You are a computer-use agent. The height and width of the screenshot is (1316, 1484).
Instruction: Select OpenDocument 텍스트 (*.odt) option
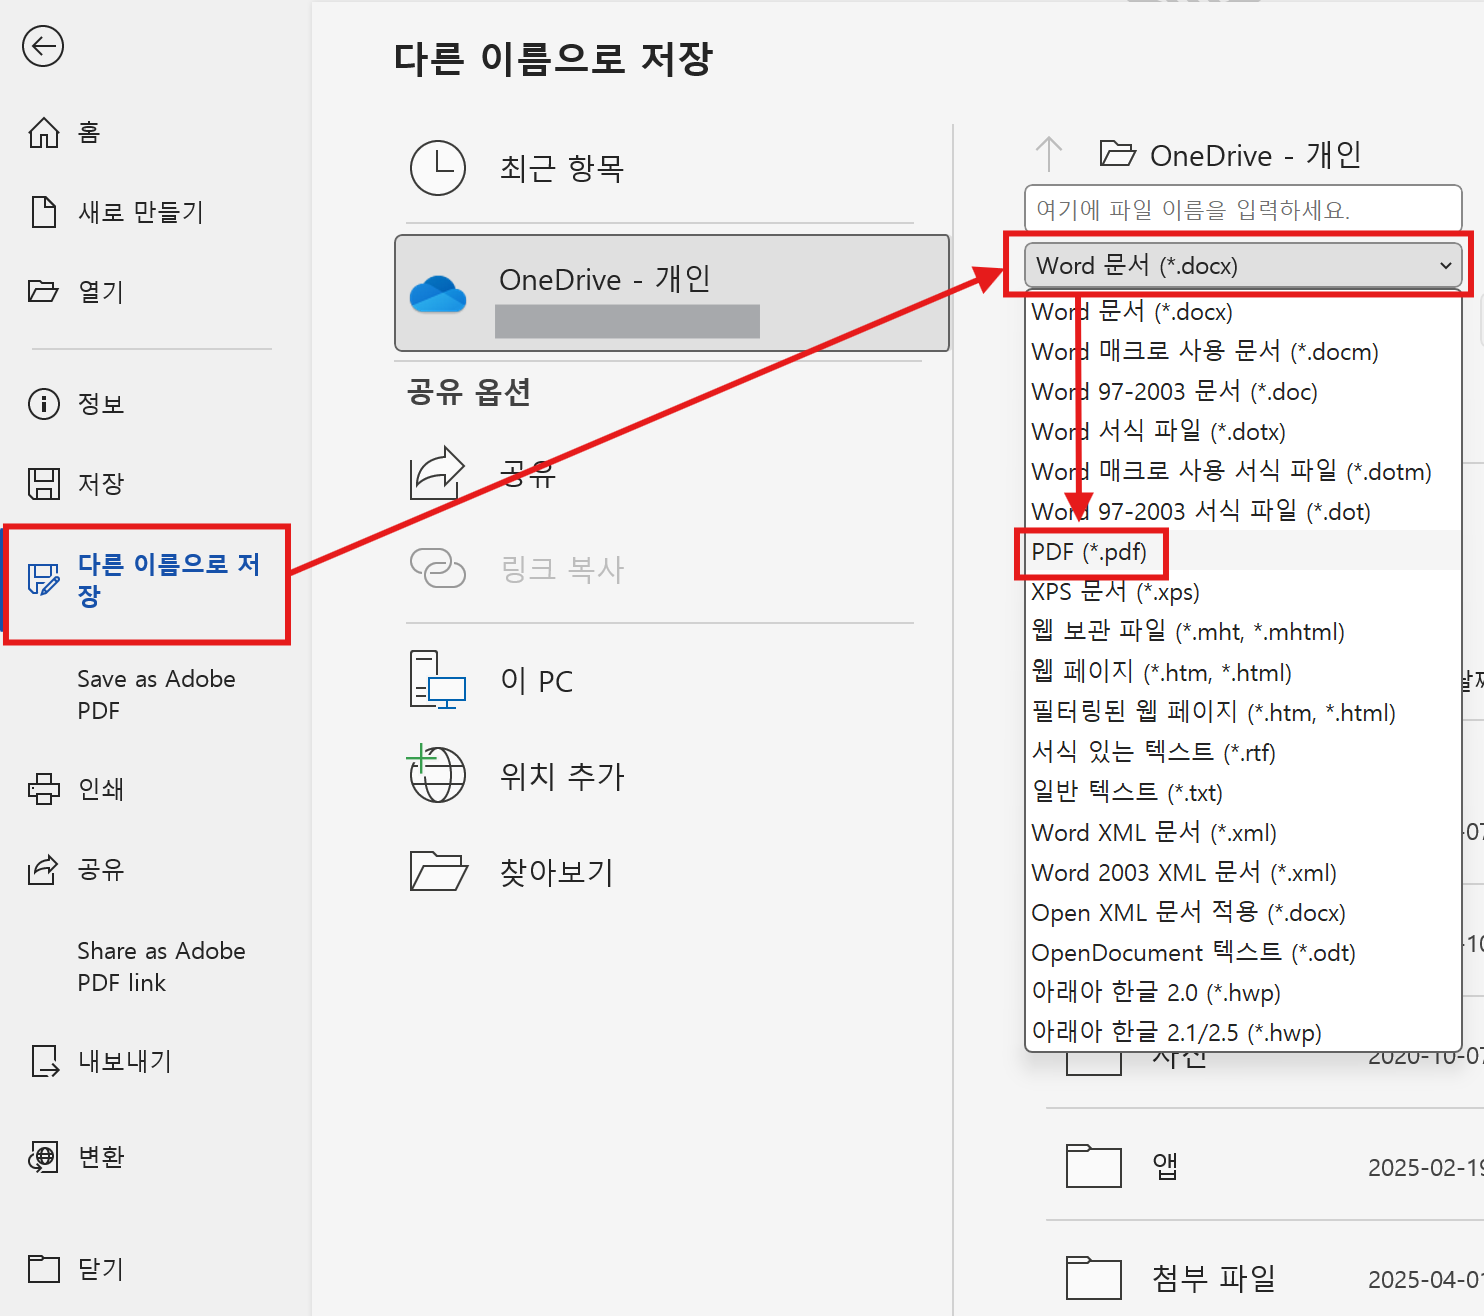click(1243, 952)
